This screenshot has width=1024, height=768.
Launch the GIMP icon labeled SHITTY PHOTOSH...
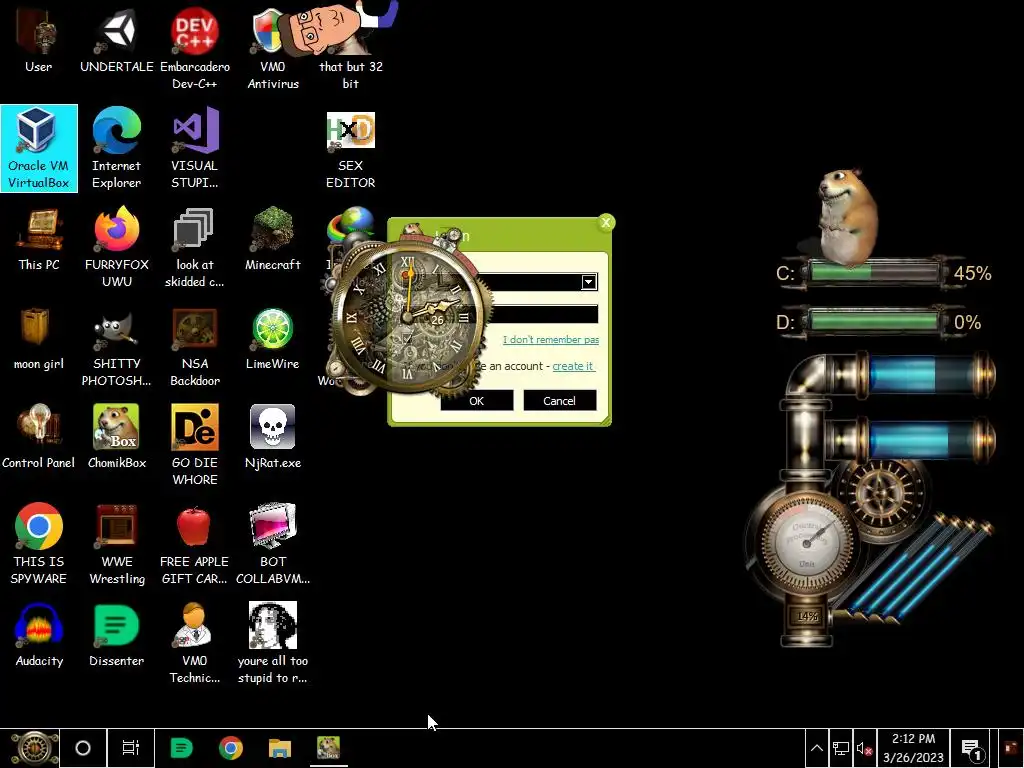pyautogui.click(x=116, y=346)
